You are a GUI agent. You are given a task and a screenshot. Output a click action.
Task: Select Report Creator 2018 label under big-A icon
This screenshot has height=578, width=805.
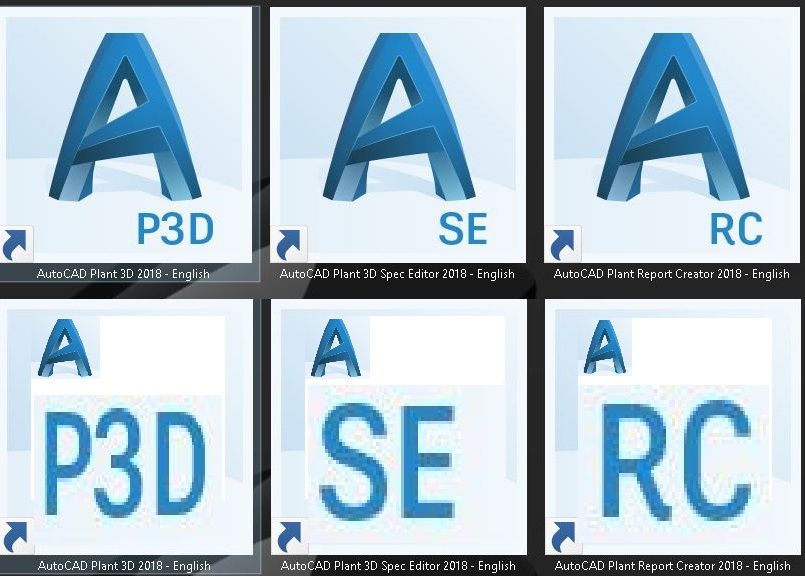pyautogui.click(x=672, y=274)
